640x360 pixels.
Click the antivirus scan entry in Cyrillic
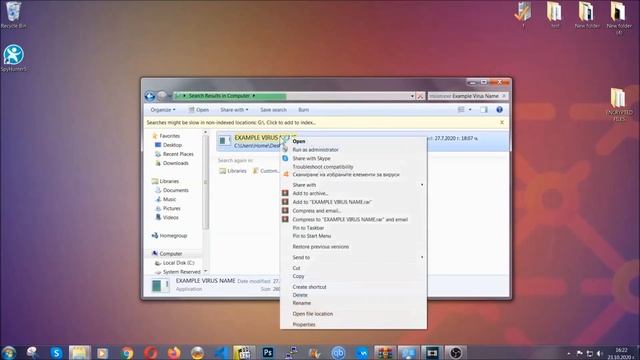click(346, 175)
